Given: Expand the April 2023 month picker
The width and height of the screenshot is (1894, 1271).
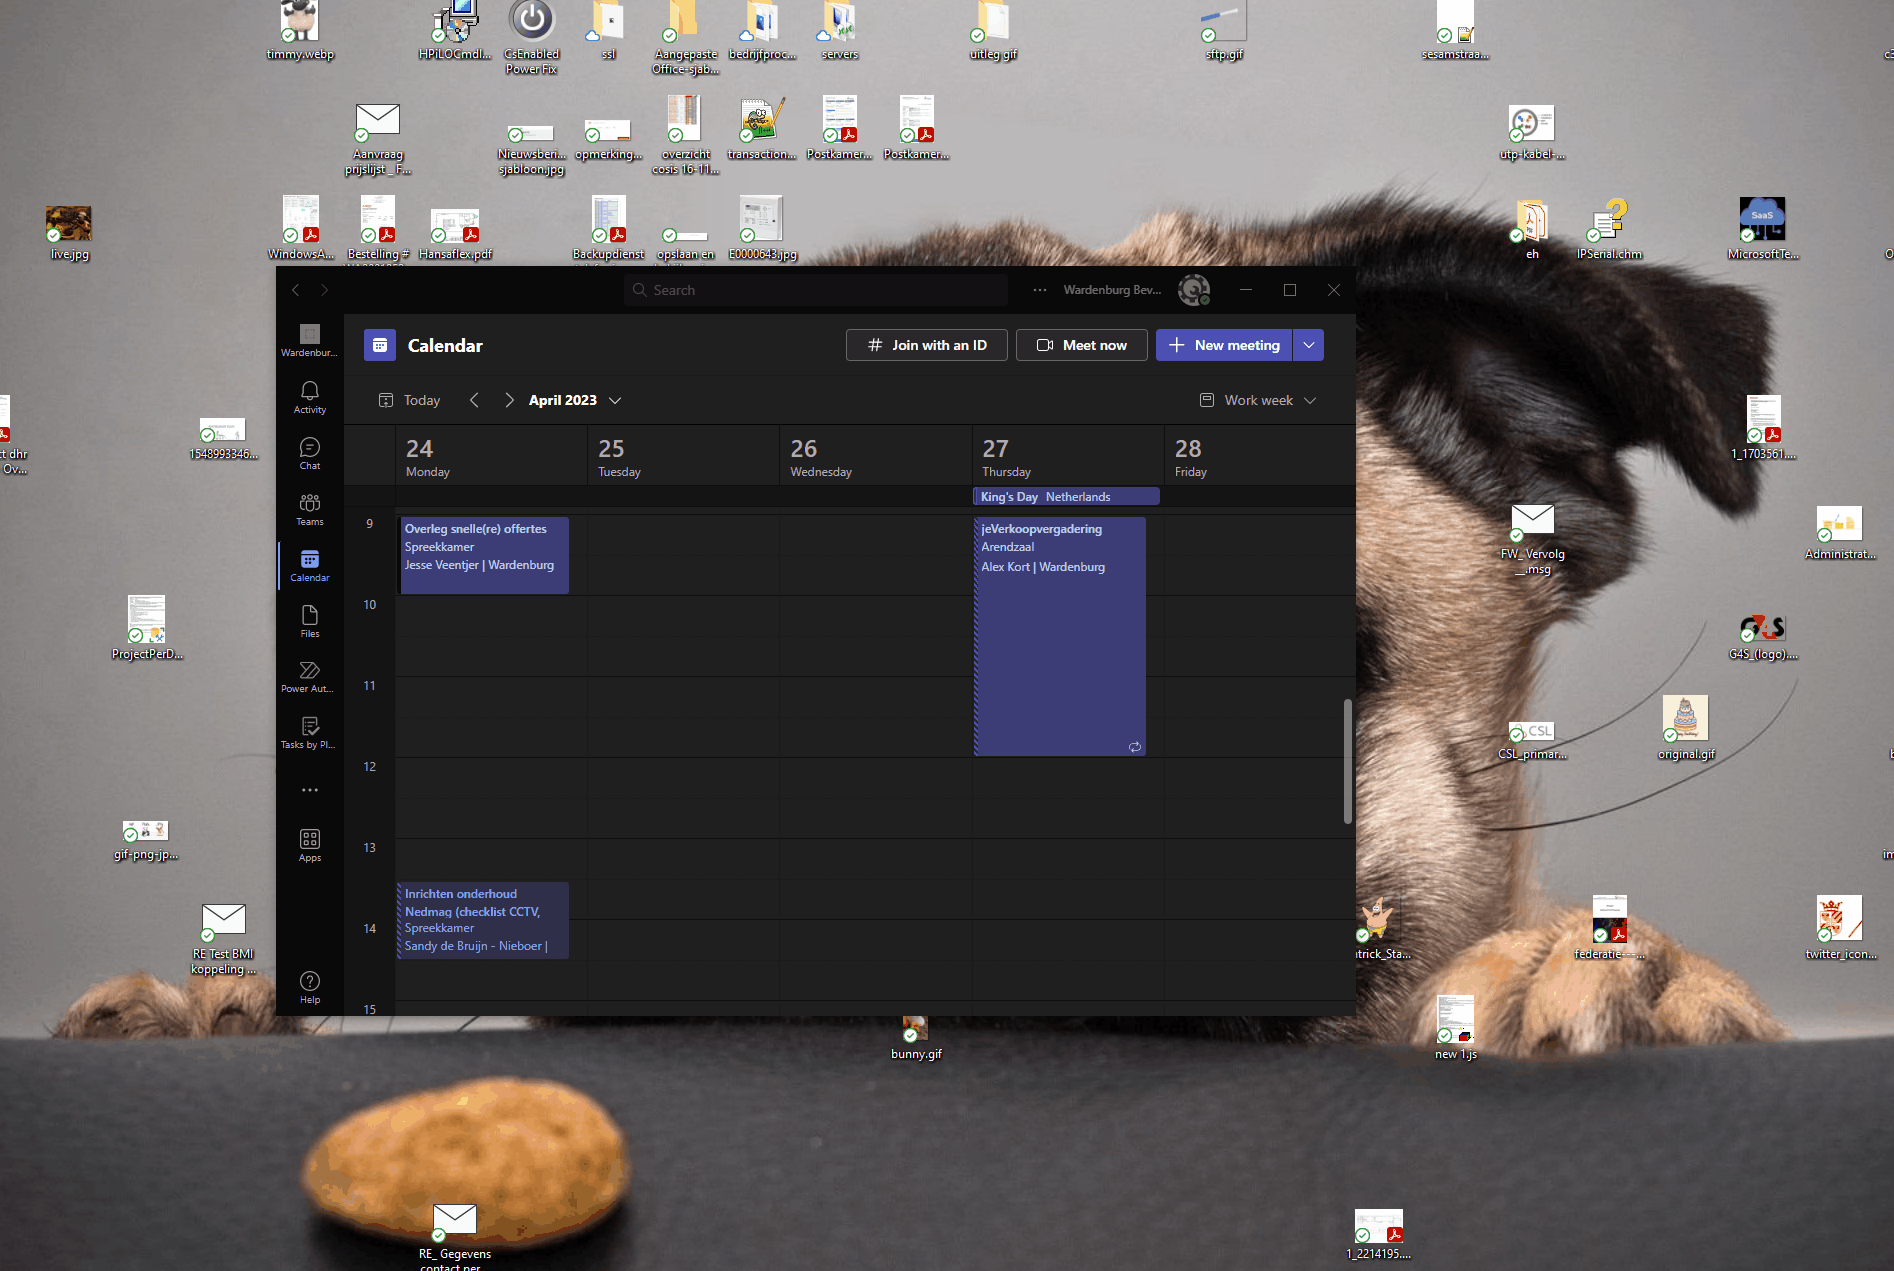Looking at the screenshot, I should [575, 400].
